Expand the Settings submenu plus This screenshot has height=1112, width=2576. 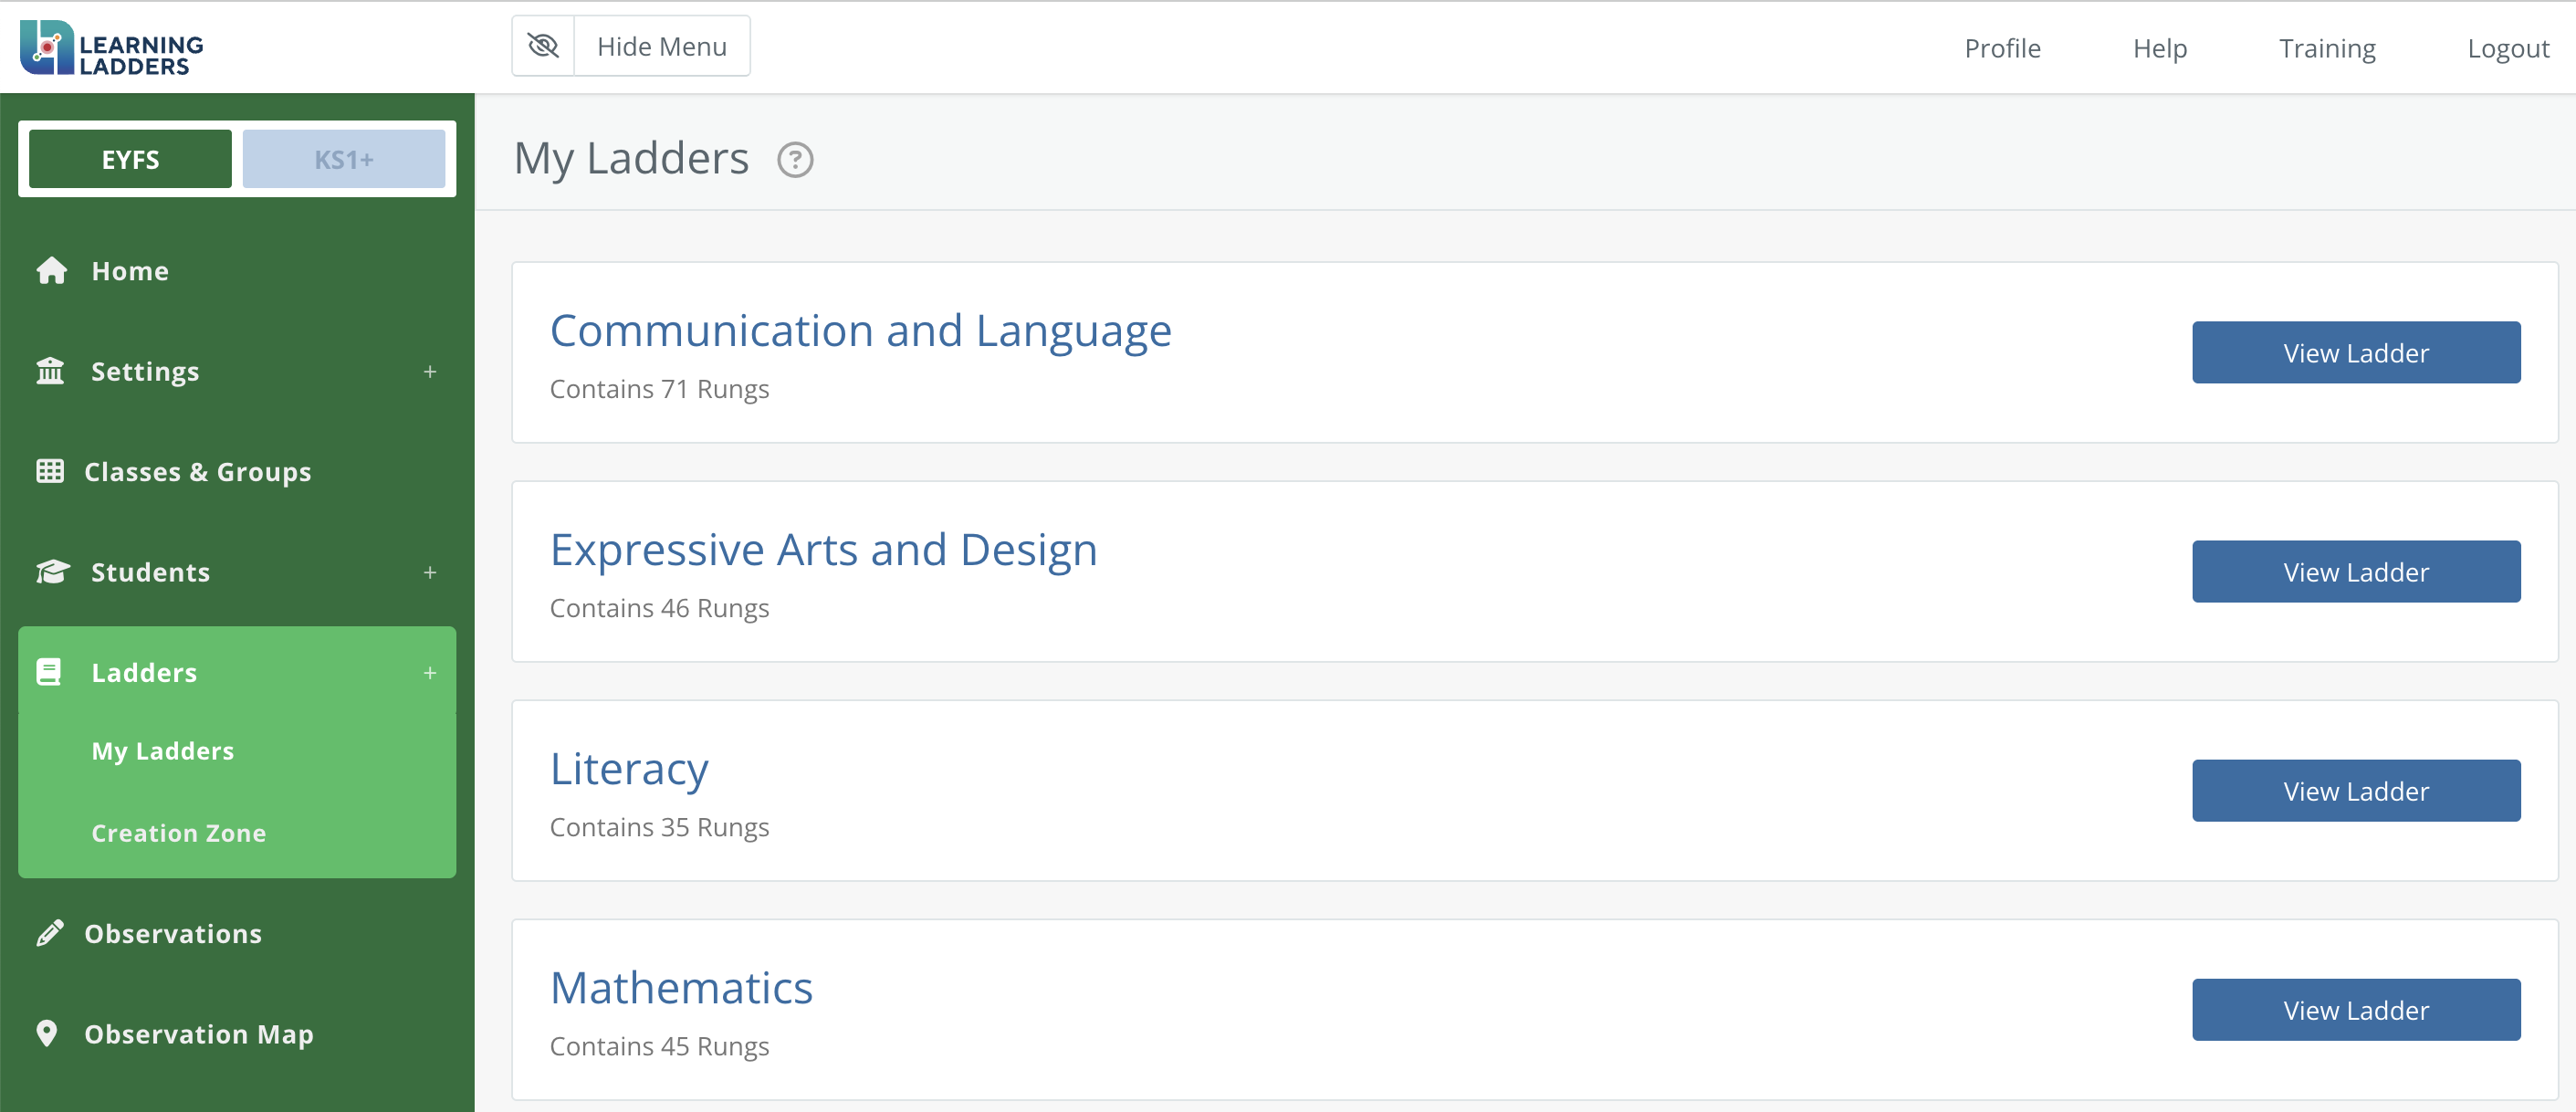click(430, 372)
